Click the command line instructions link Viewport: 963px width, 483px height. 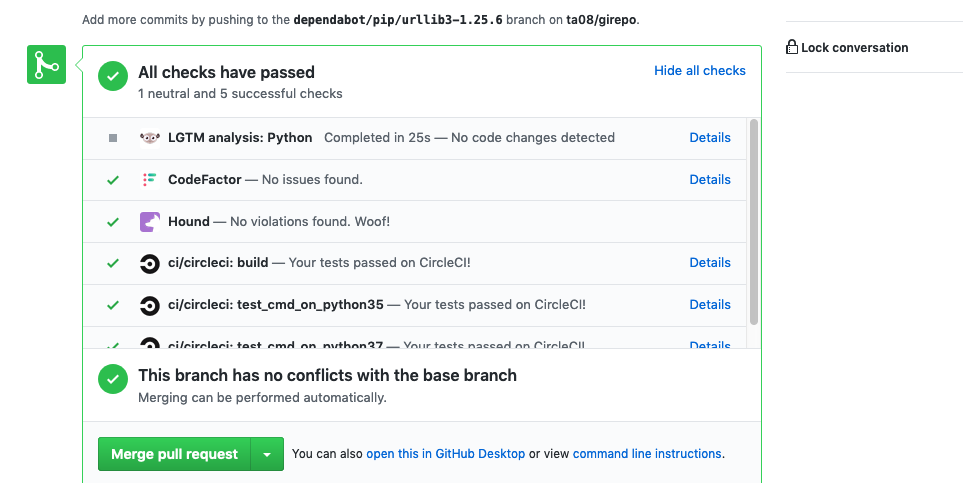click(647, 454)
